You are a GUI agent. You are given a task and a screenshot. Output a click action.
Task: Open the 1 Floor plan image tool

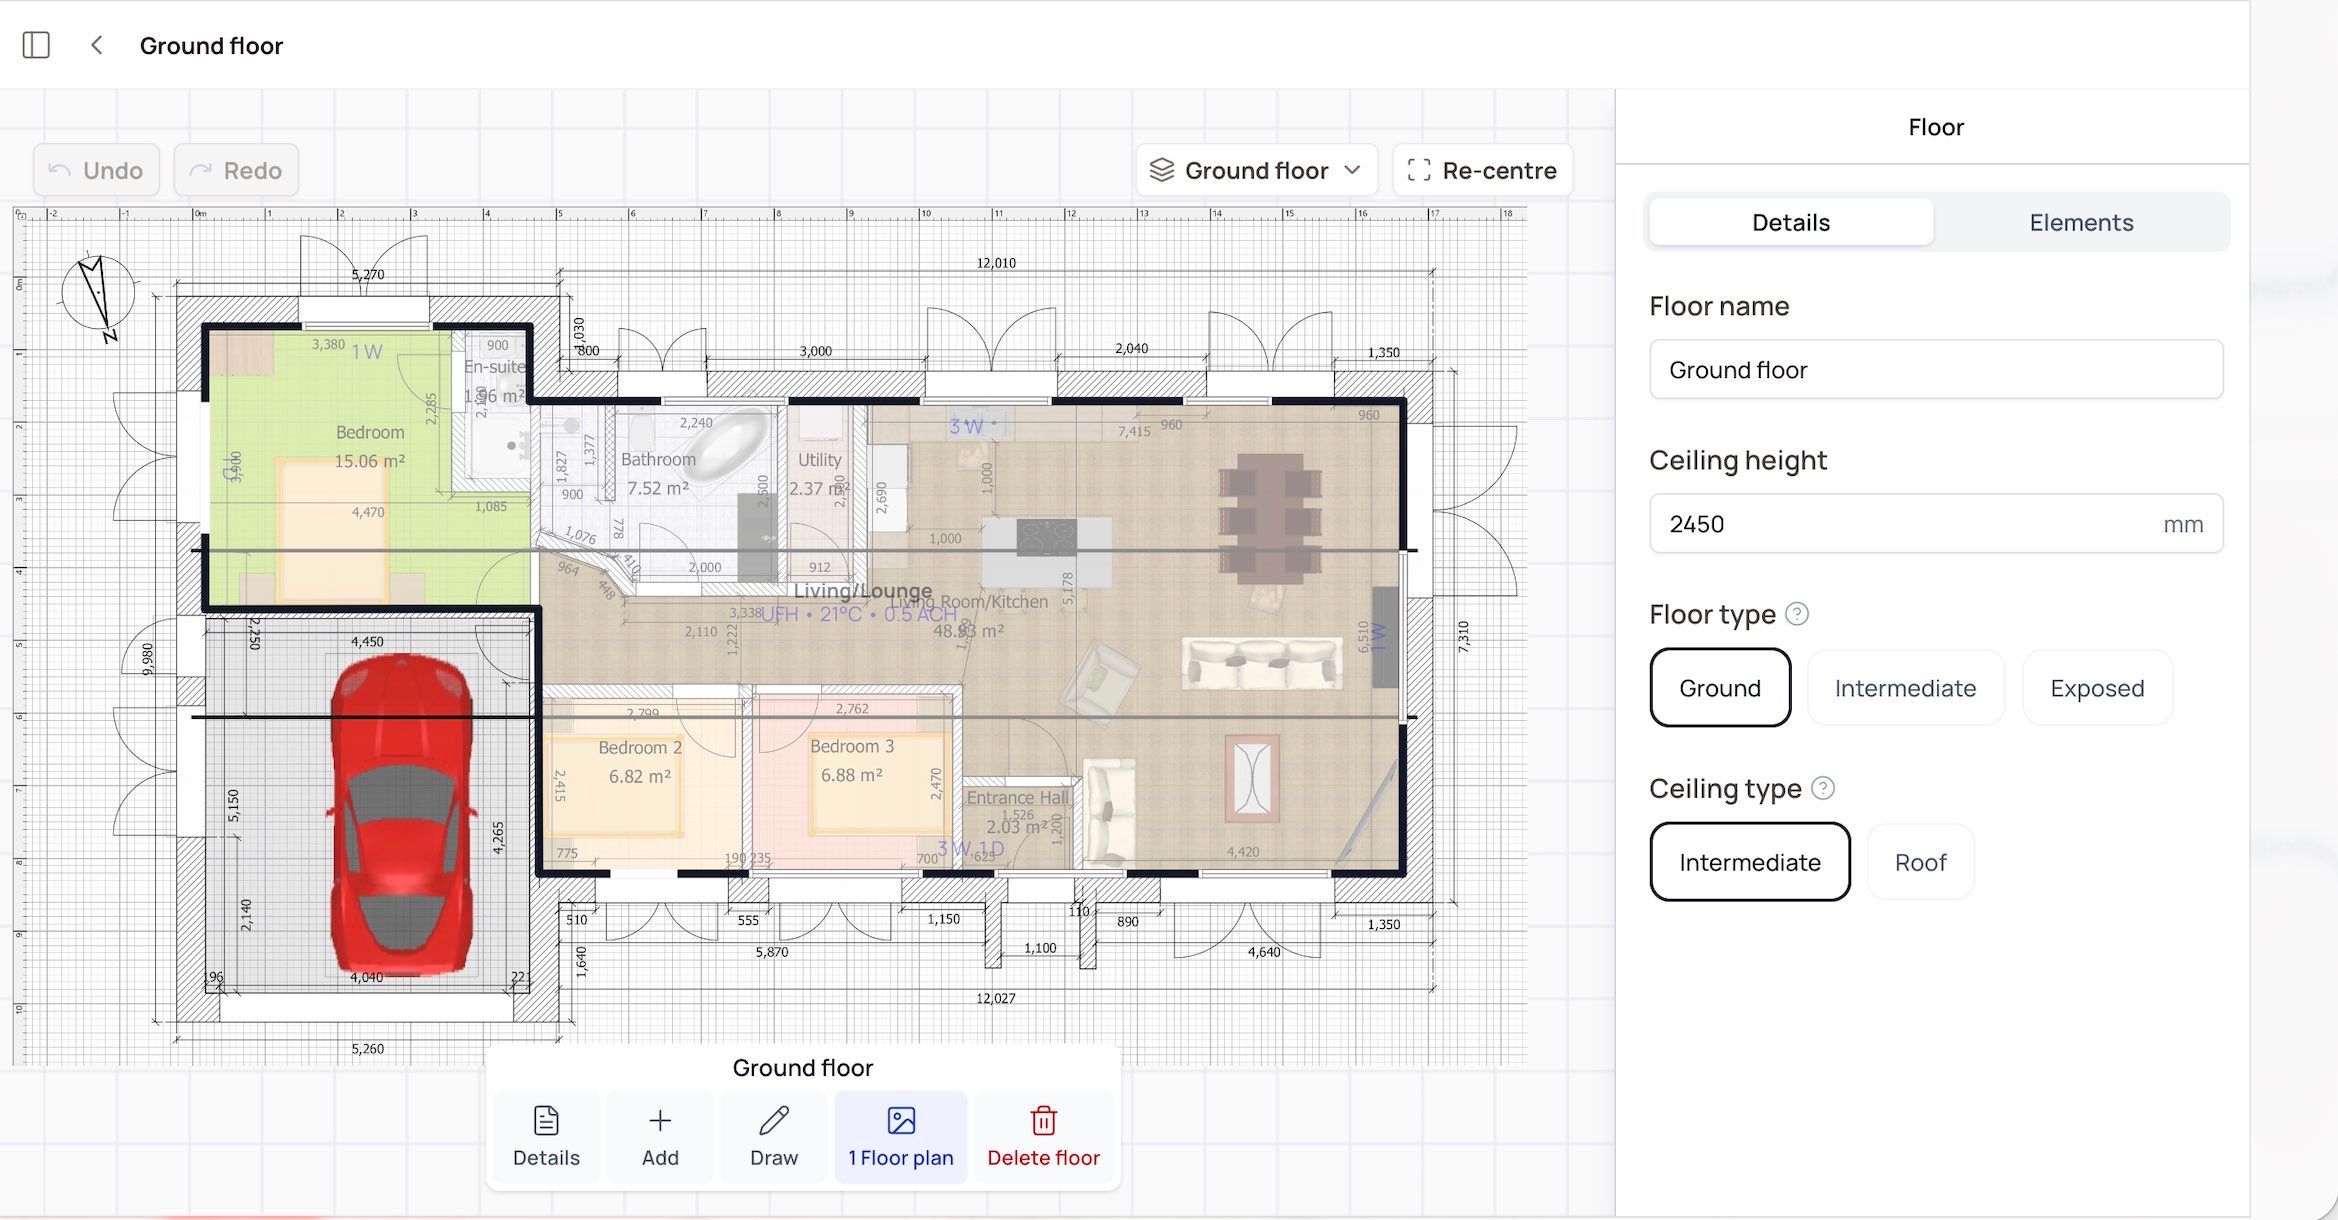point(901,1121)
